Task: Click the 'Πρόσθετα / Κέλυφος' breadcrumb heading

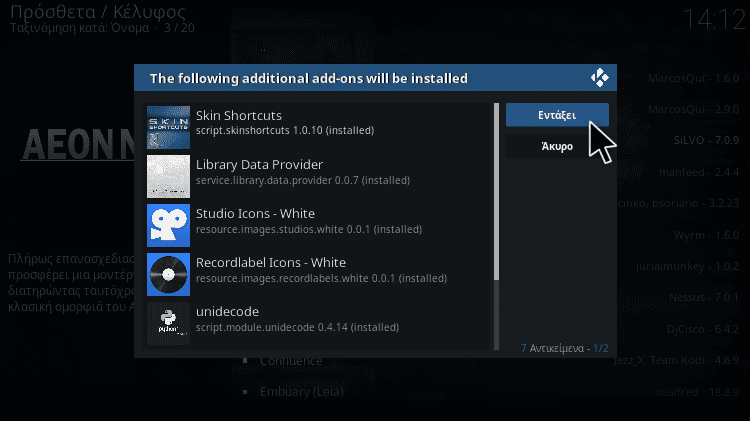Action: [98, 11]
